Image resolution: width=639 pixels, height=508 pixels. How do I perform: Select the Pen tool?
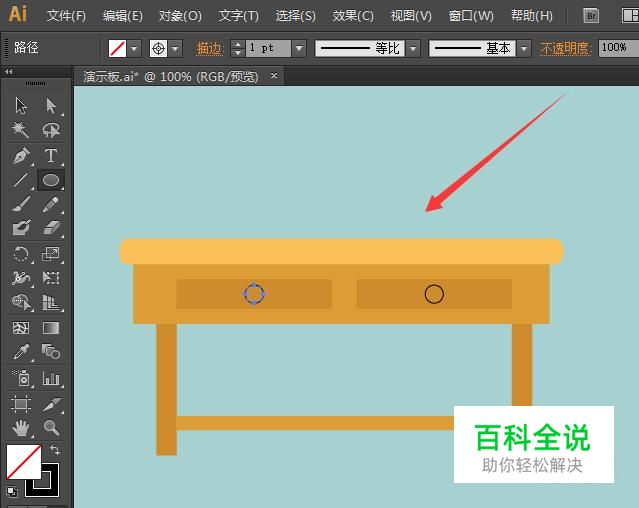click(x=21, y=155)
